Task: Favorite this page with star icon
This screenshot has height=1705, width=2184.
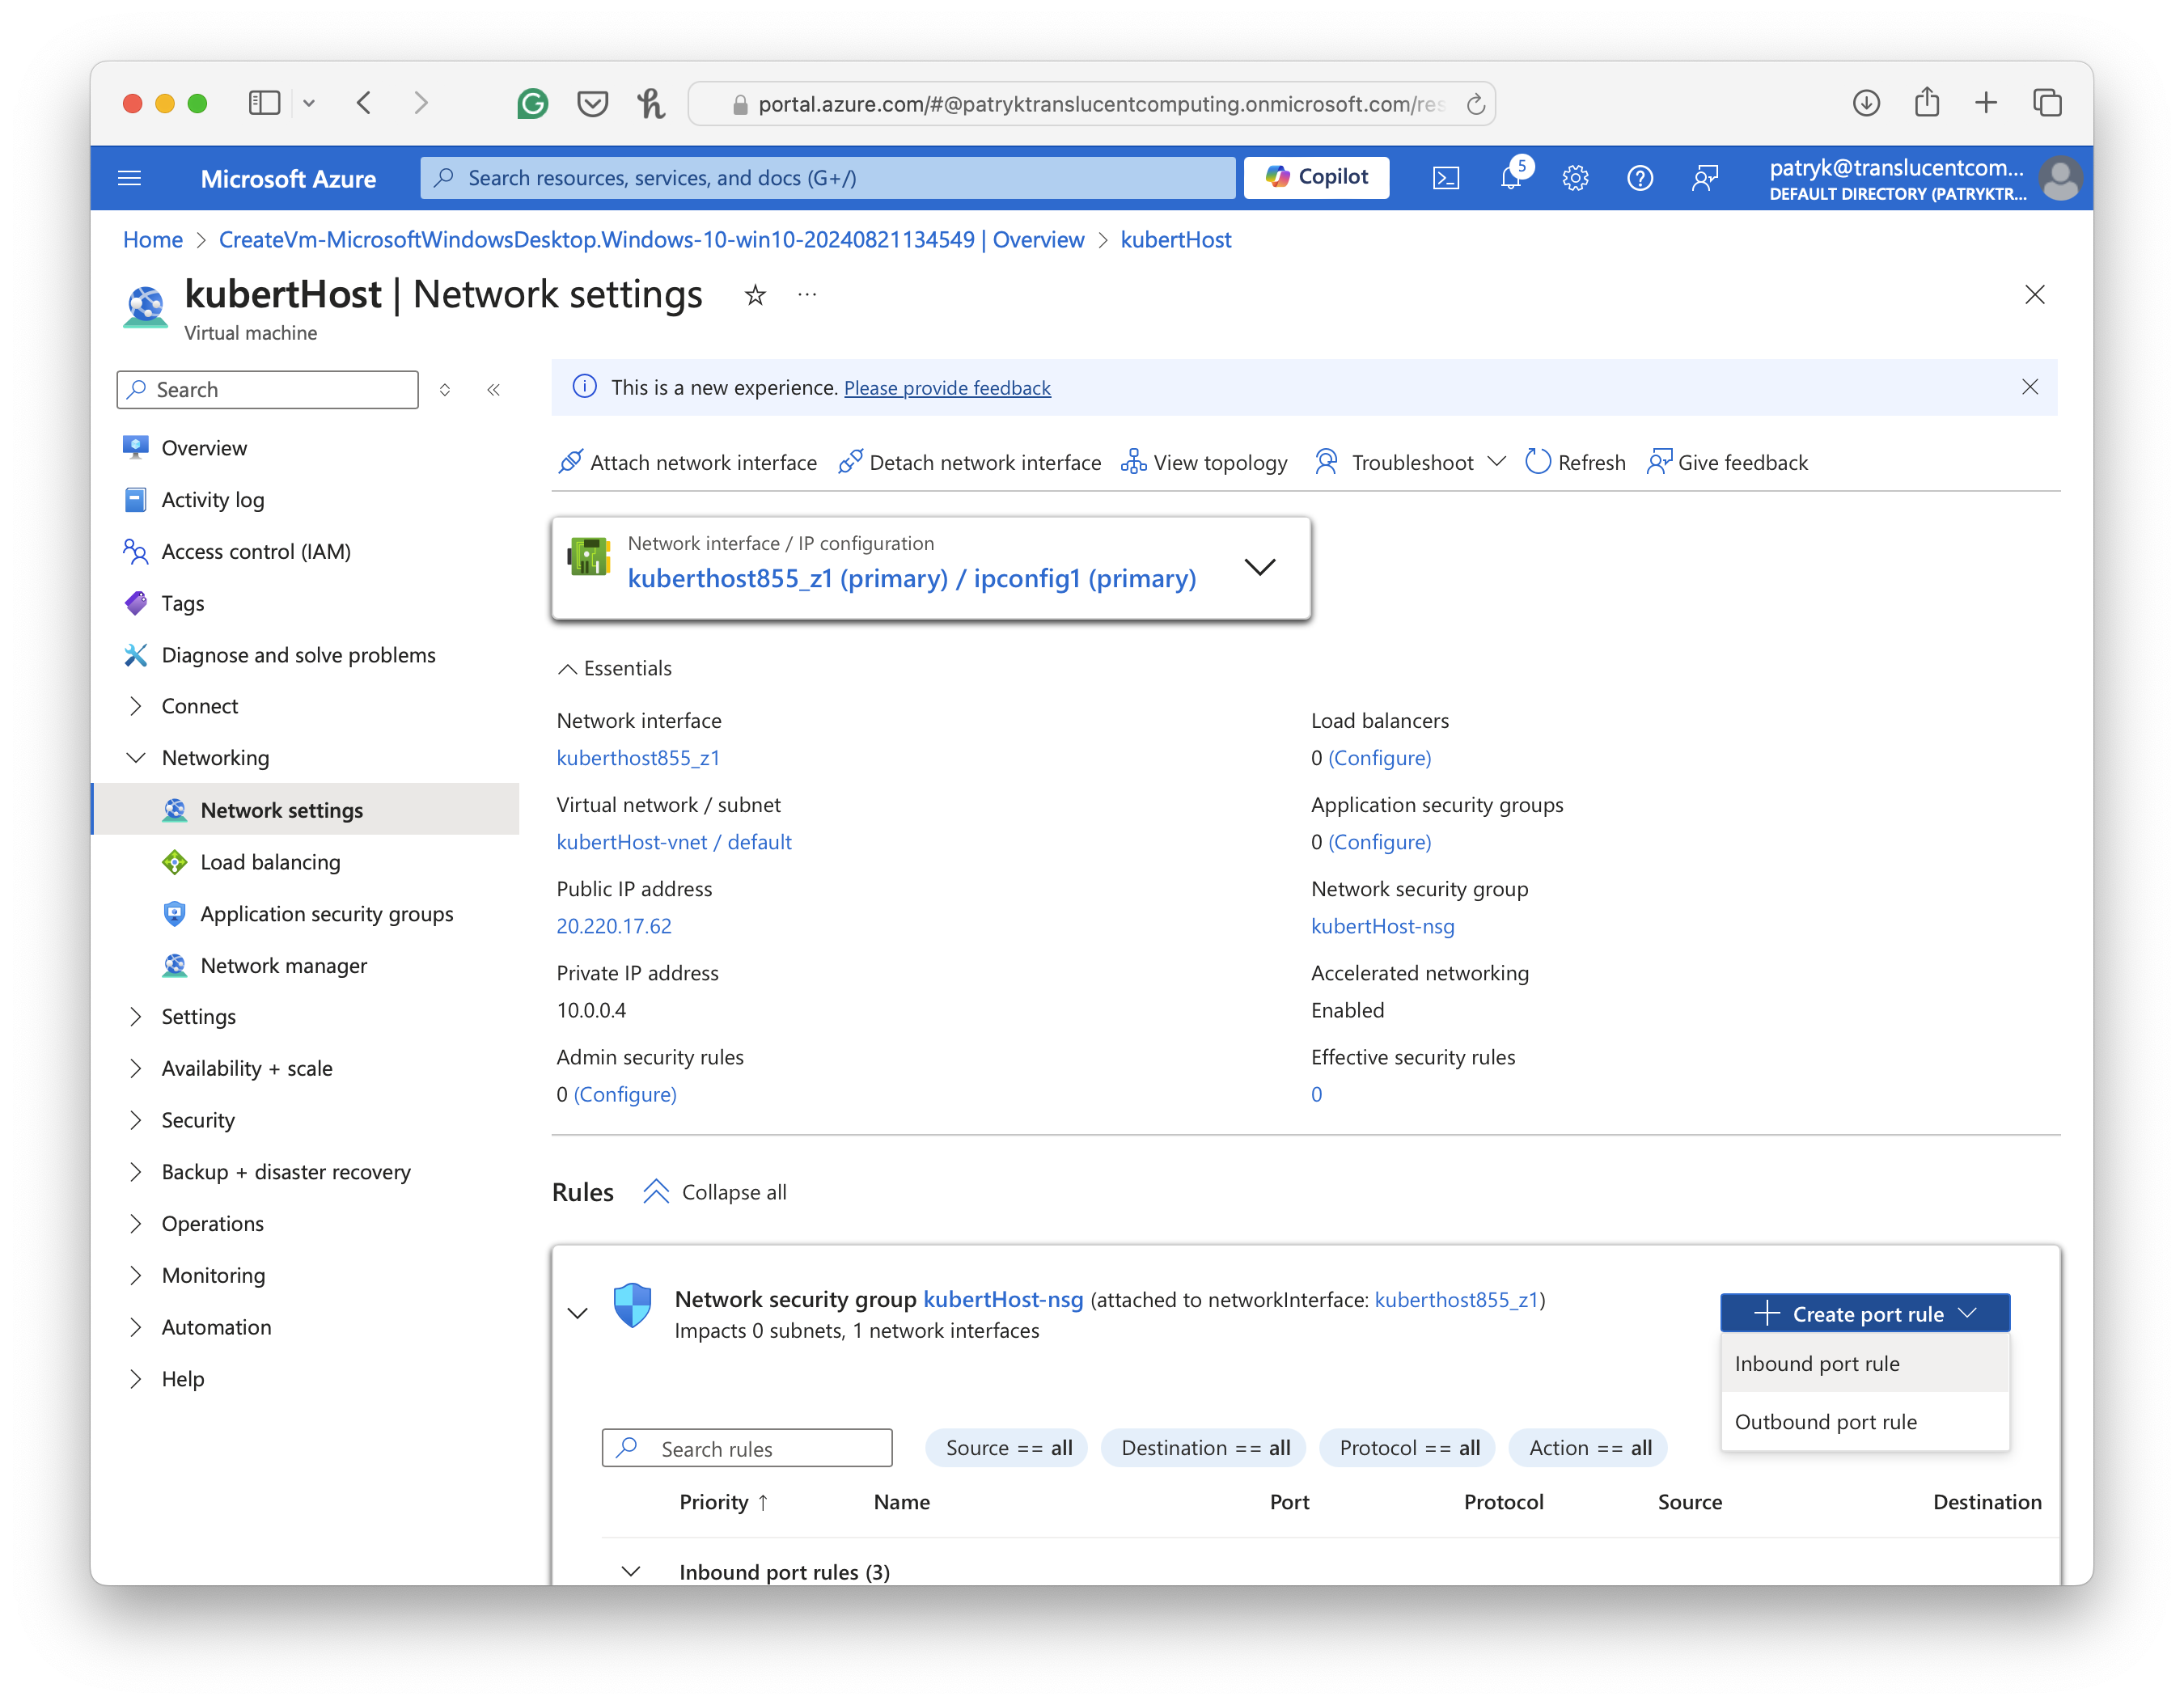Action: pos(755,295)
